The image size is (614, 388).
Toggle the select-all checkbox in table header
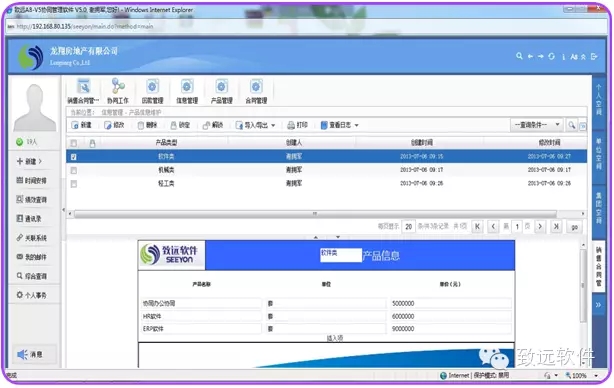click(x=74, y=143)
